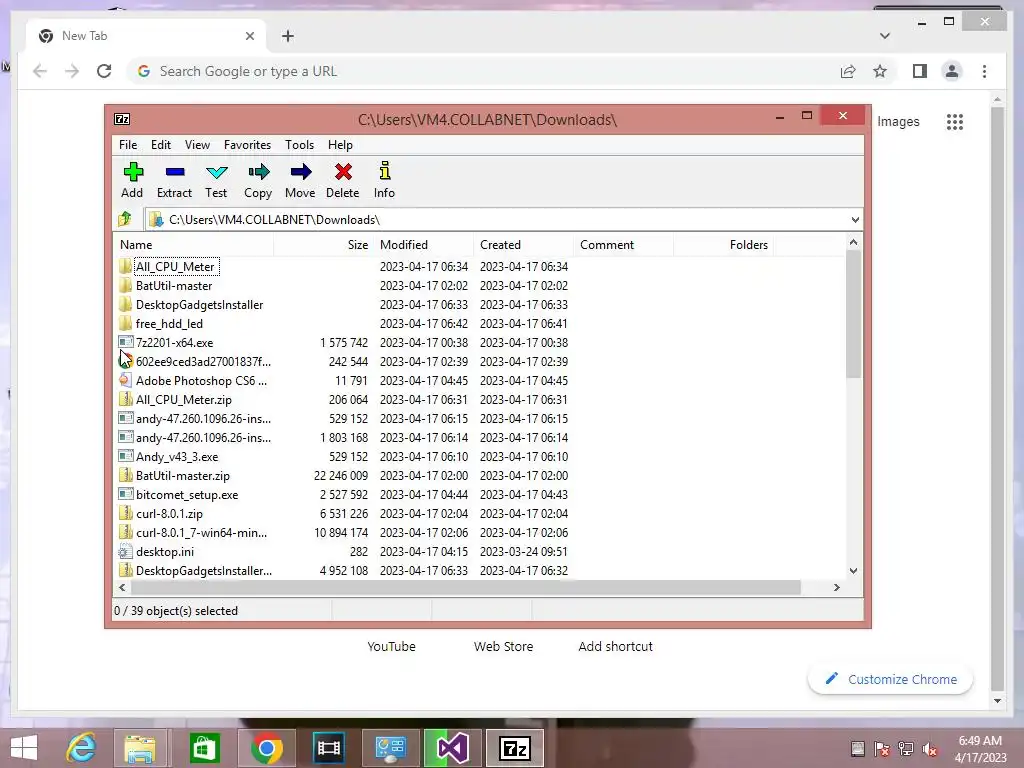
Task: Click the 7-Zip taskbar icon
Action: pos(515,748)
